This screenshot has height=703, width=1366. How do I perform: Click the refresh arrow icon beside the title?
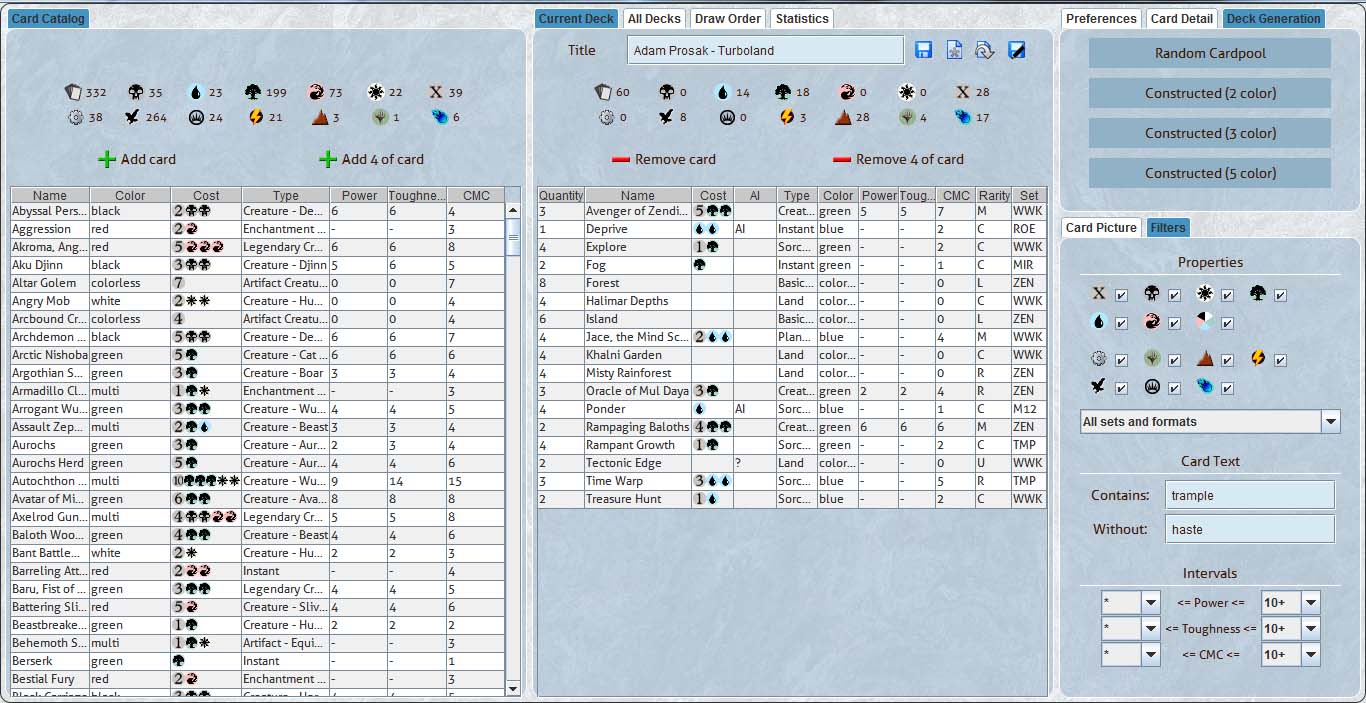[985, 50]
